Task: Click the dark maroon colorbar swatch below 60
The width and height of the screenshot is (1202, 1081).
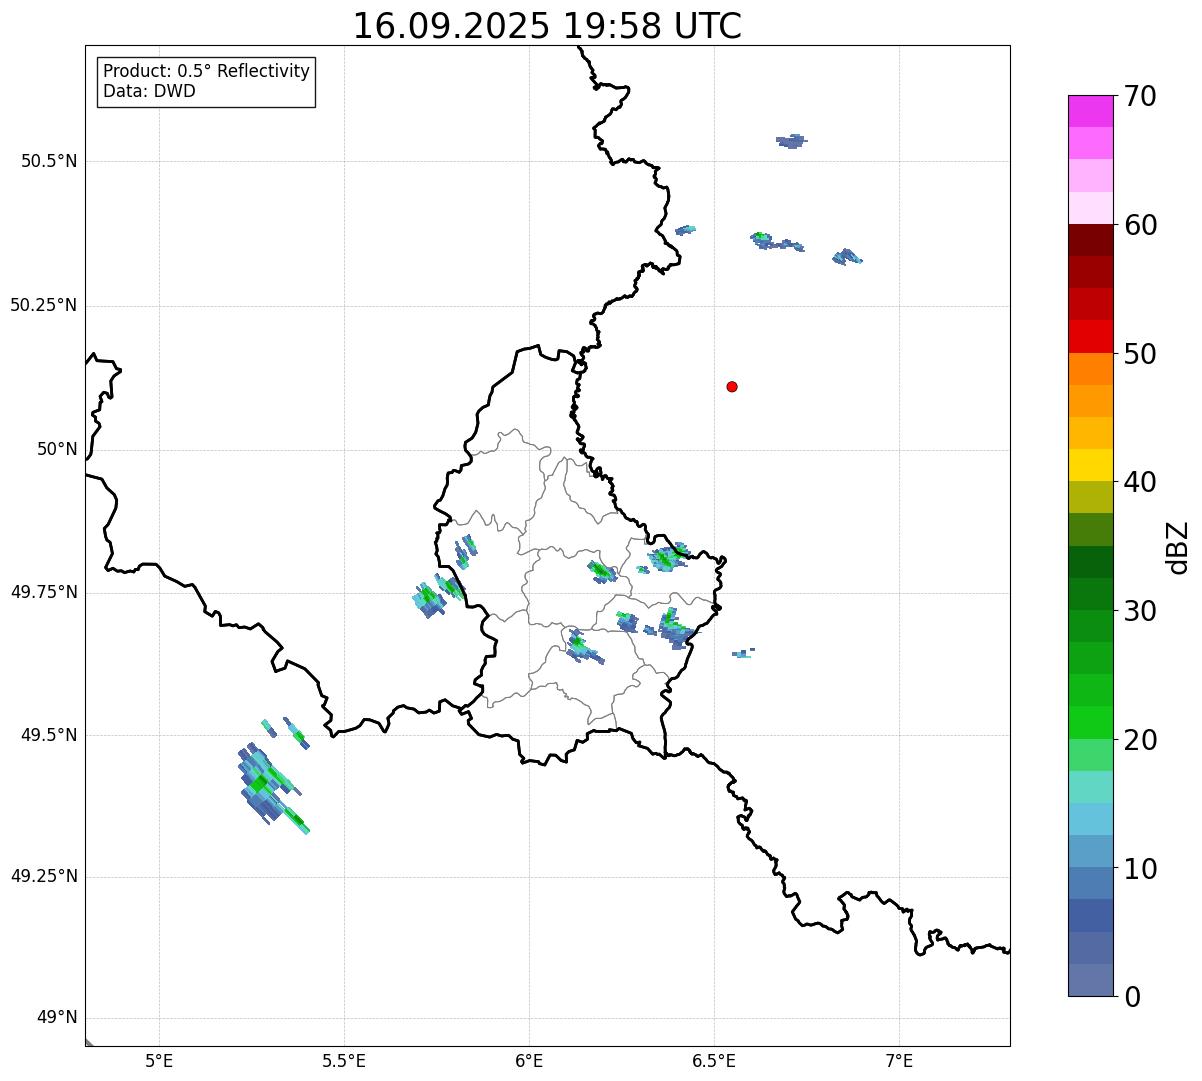Action: (1091, 240)
